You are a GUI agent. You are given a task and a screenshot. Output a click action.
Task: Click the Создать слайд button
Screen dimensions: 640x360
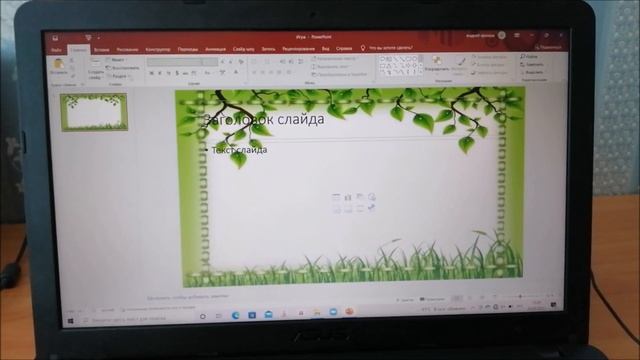pyautogui.click(x=96, y=69)
